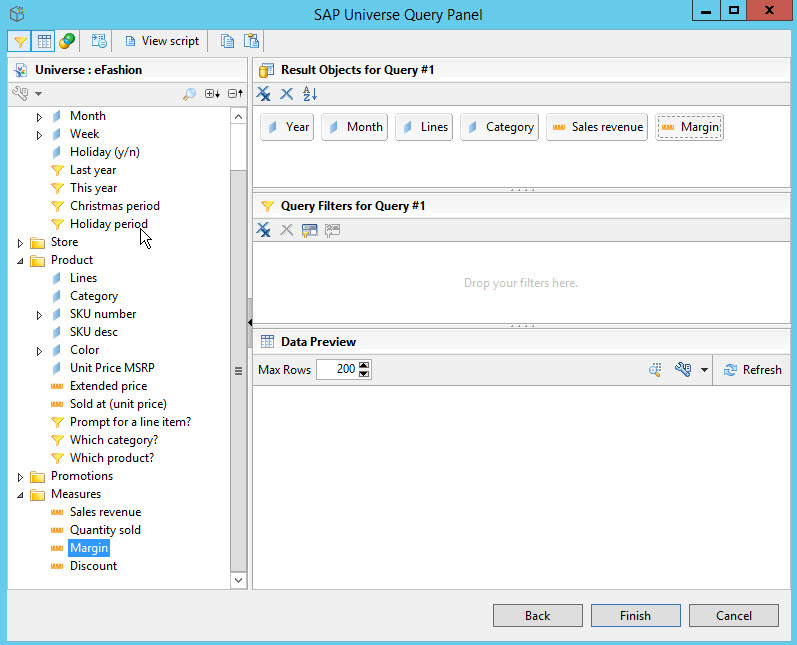Click the Finish button

635,616
